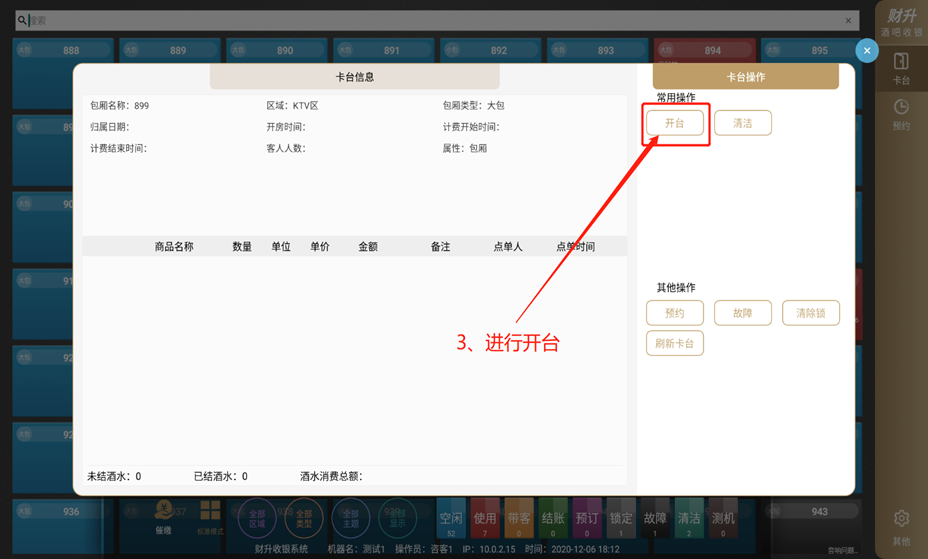
Task: Filter rooms by 锁定 status
Action: coord(621,519)
